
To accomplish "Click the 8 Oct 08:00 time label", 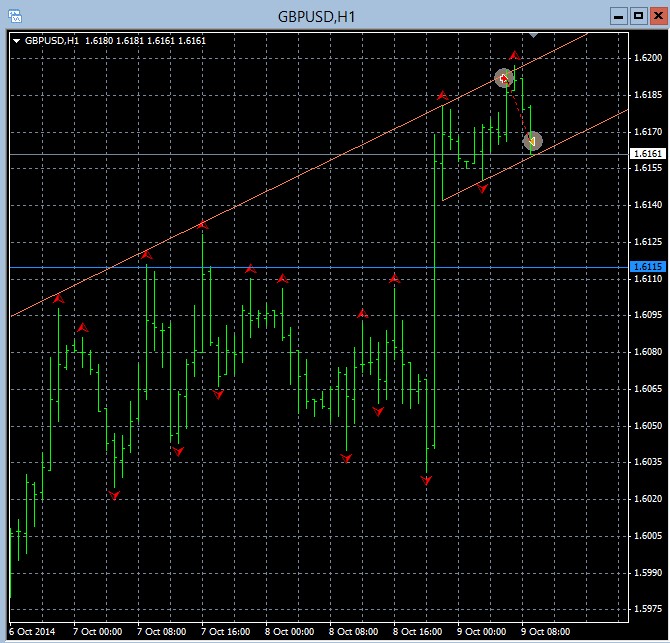I will (x=353, y=631).
